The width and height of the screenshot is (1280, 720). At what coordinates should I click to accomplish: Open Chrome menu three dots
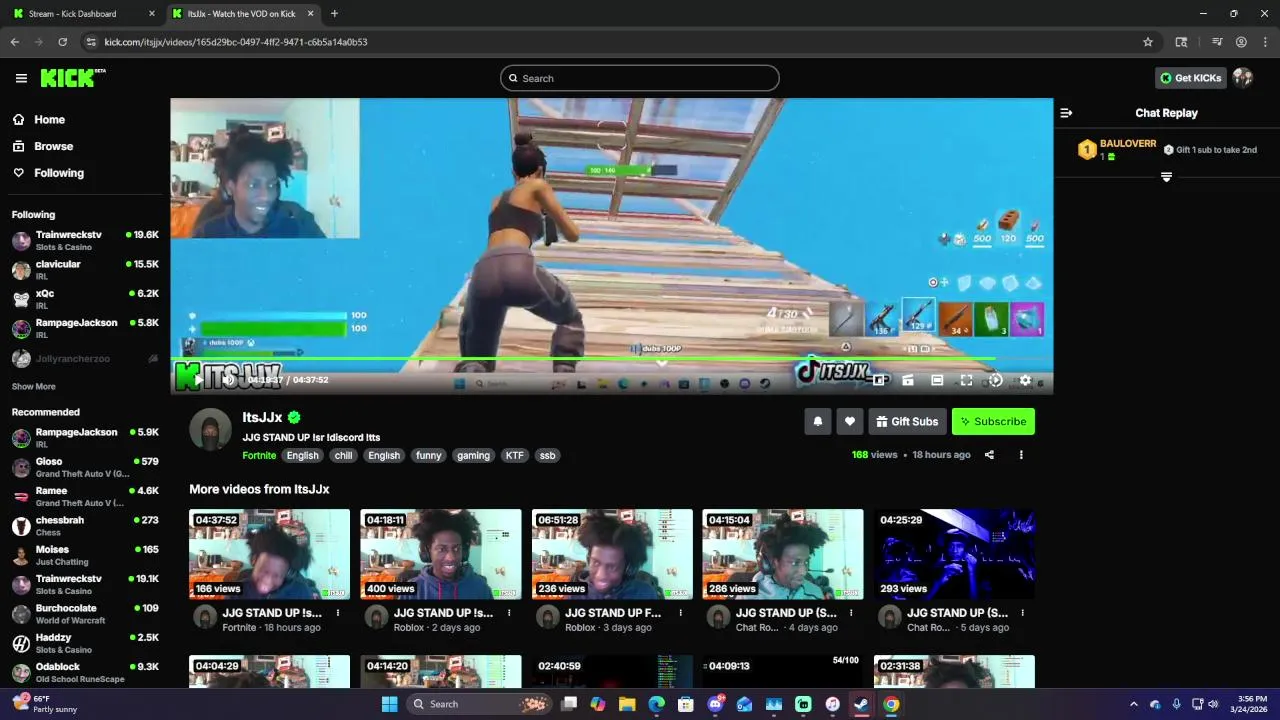pyautogui.click(x=1265, y=42)
